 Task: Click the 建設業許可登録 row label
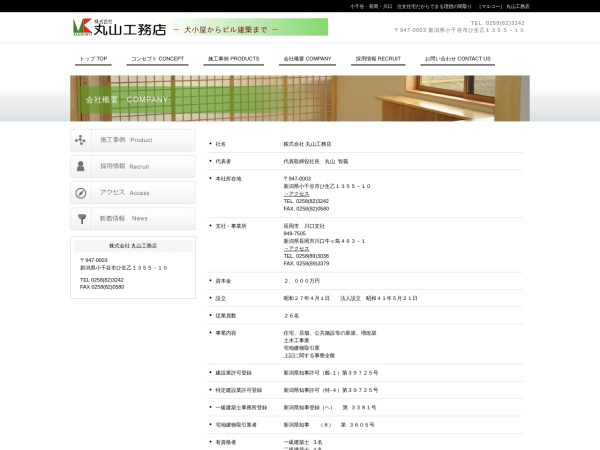[233, 373]
